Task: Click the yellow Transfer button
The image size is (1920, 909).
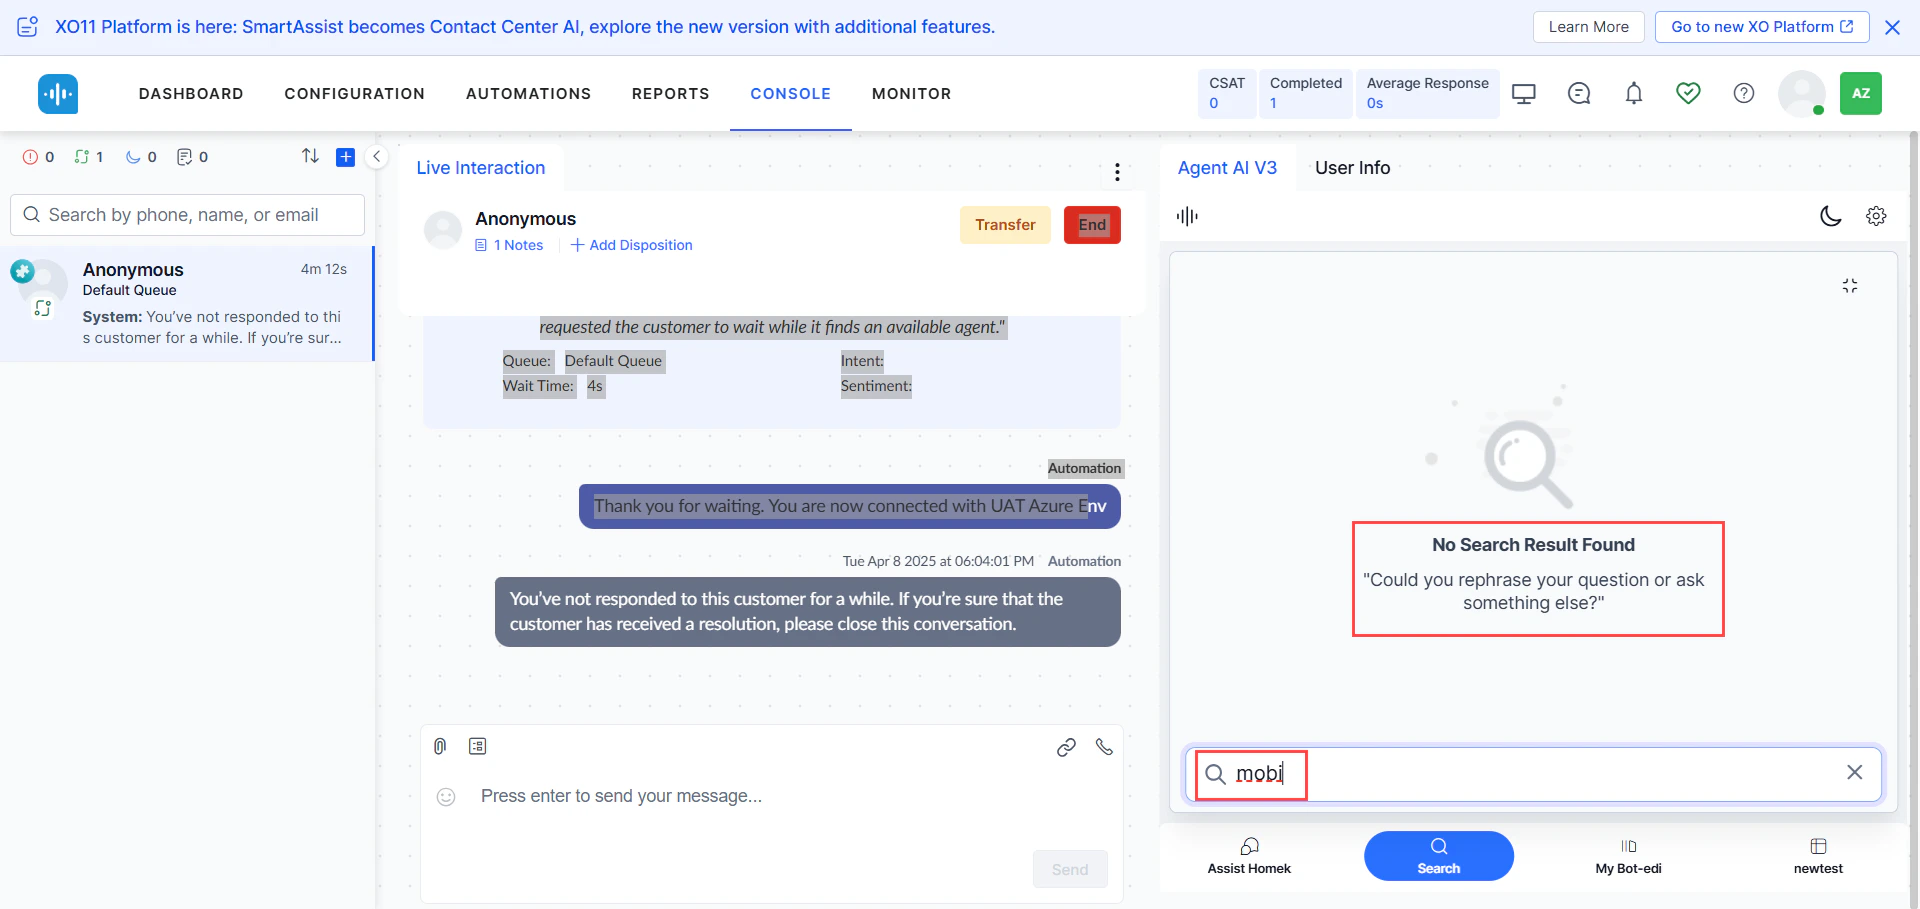Action: pos(1005,225)
